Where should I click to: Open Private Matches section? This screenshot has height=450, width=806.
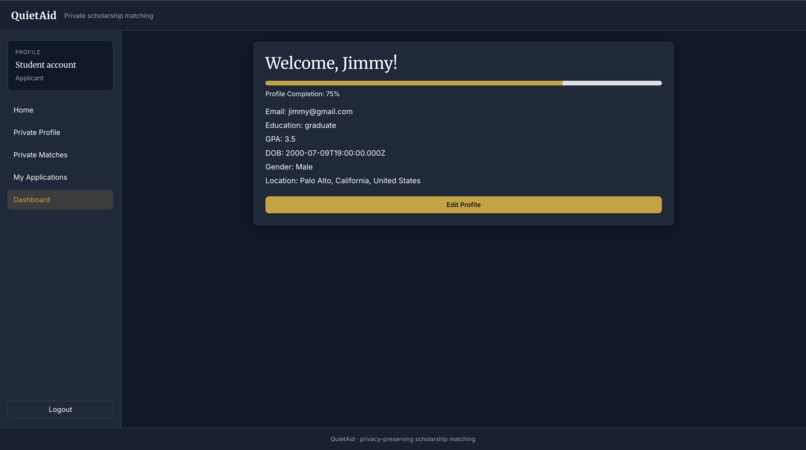pyautogui.click(x=60, y=155)
